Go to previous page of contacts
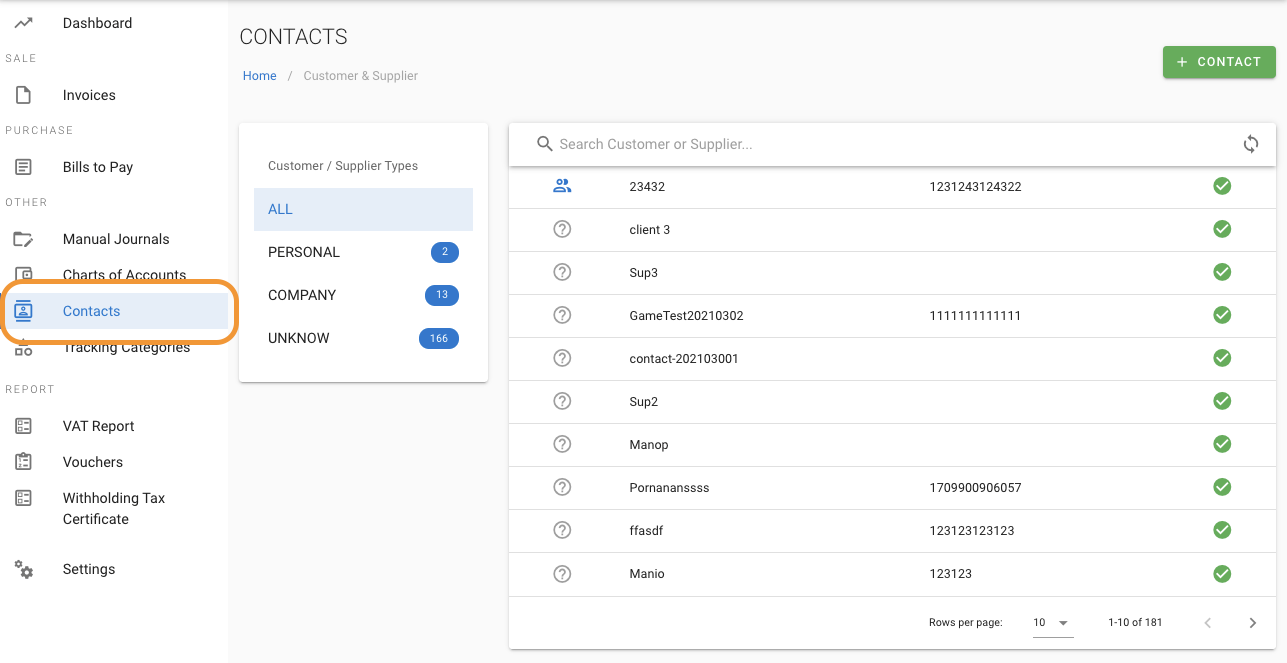Viewport: 1287px width, 663px height. coord(1208,623)
